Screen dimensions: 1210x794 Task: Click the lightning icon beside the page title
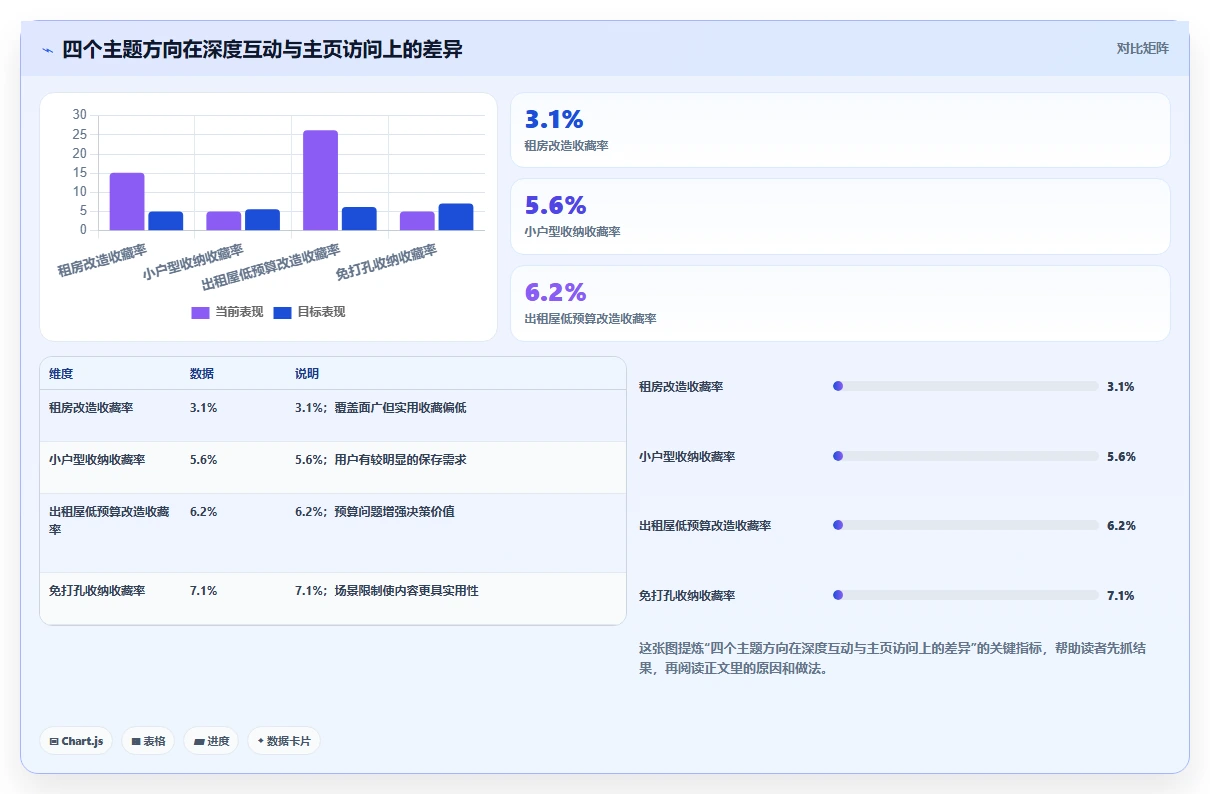click(48, 50)
